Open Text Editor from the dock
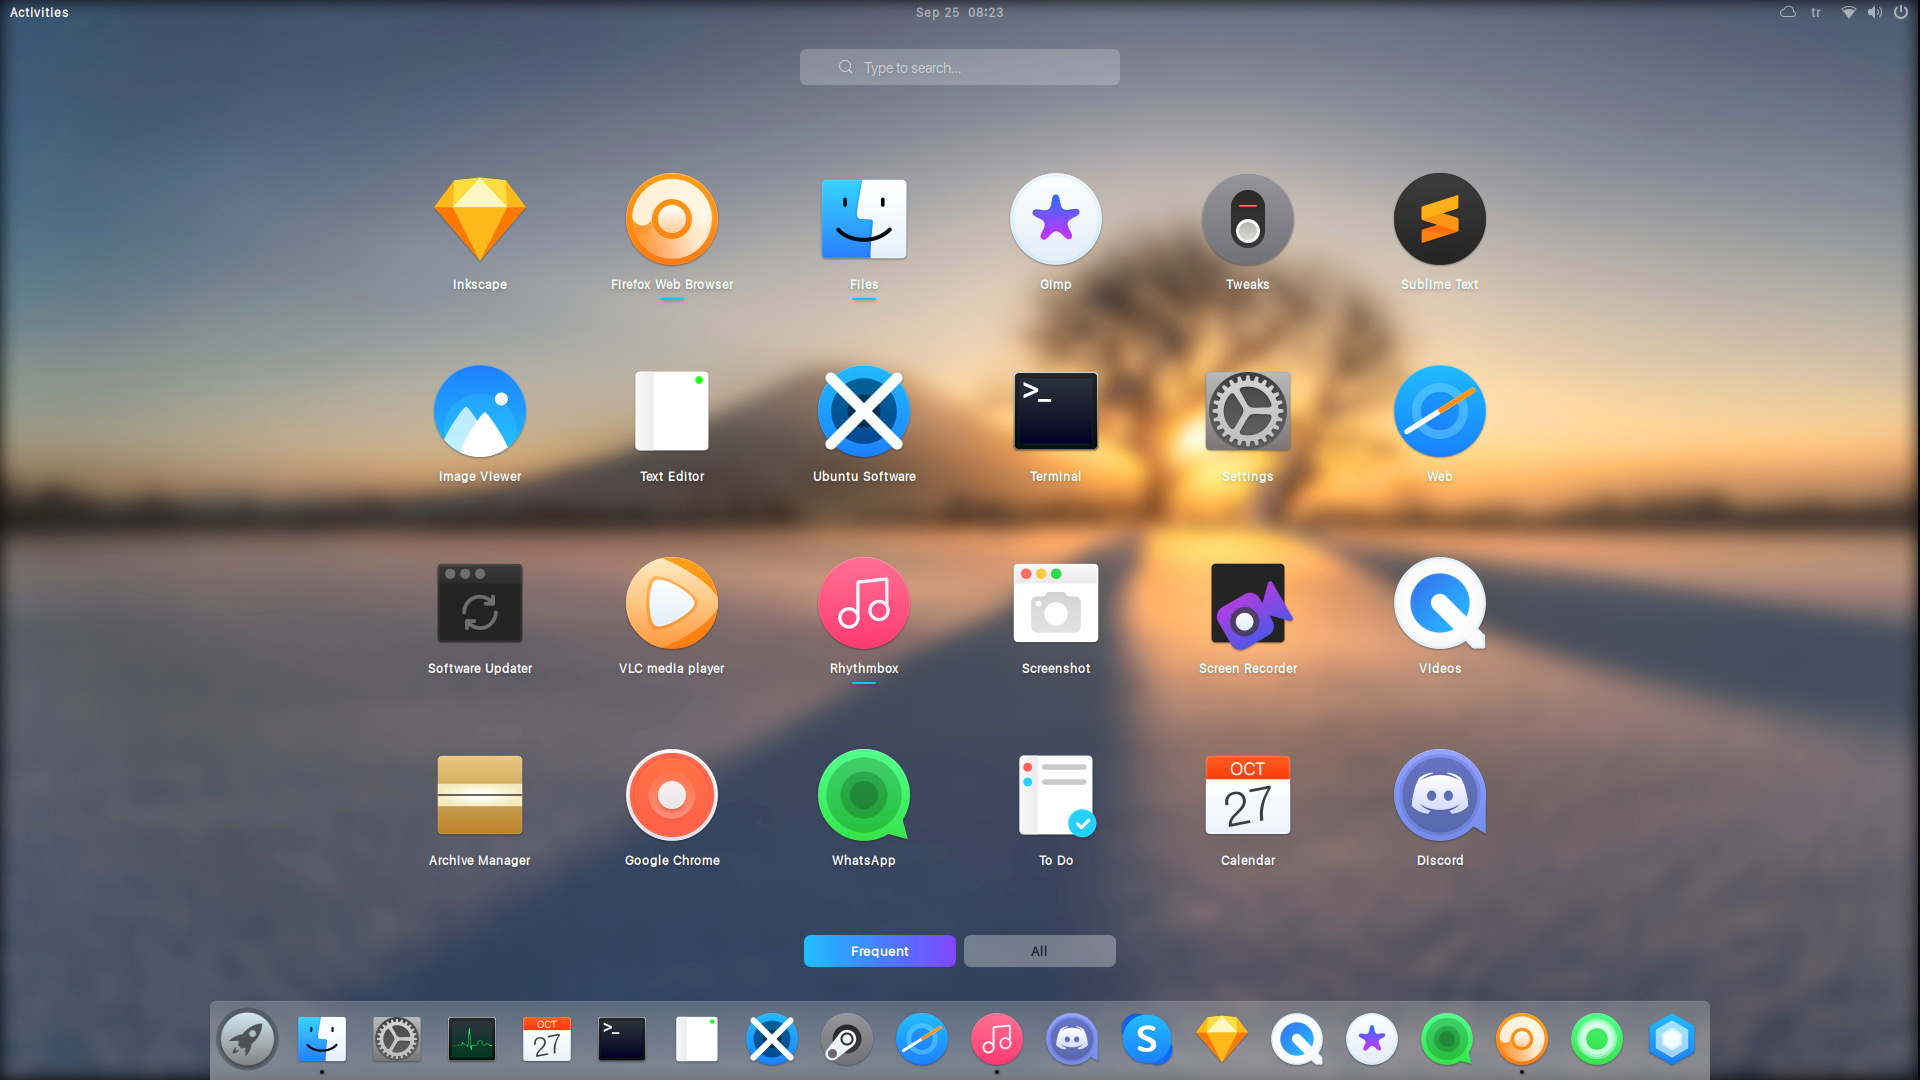This screenshot has height=1080, width=1920. 697,1040
